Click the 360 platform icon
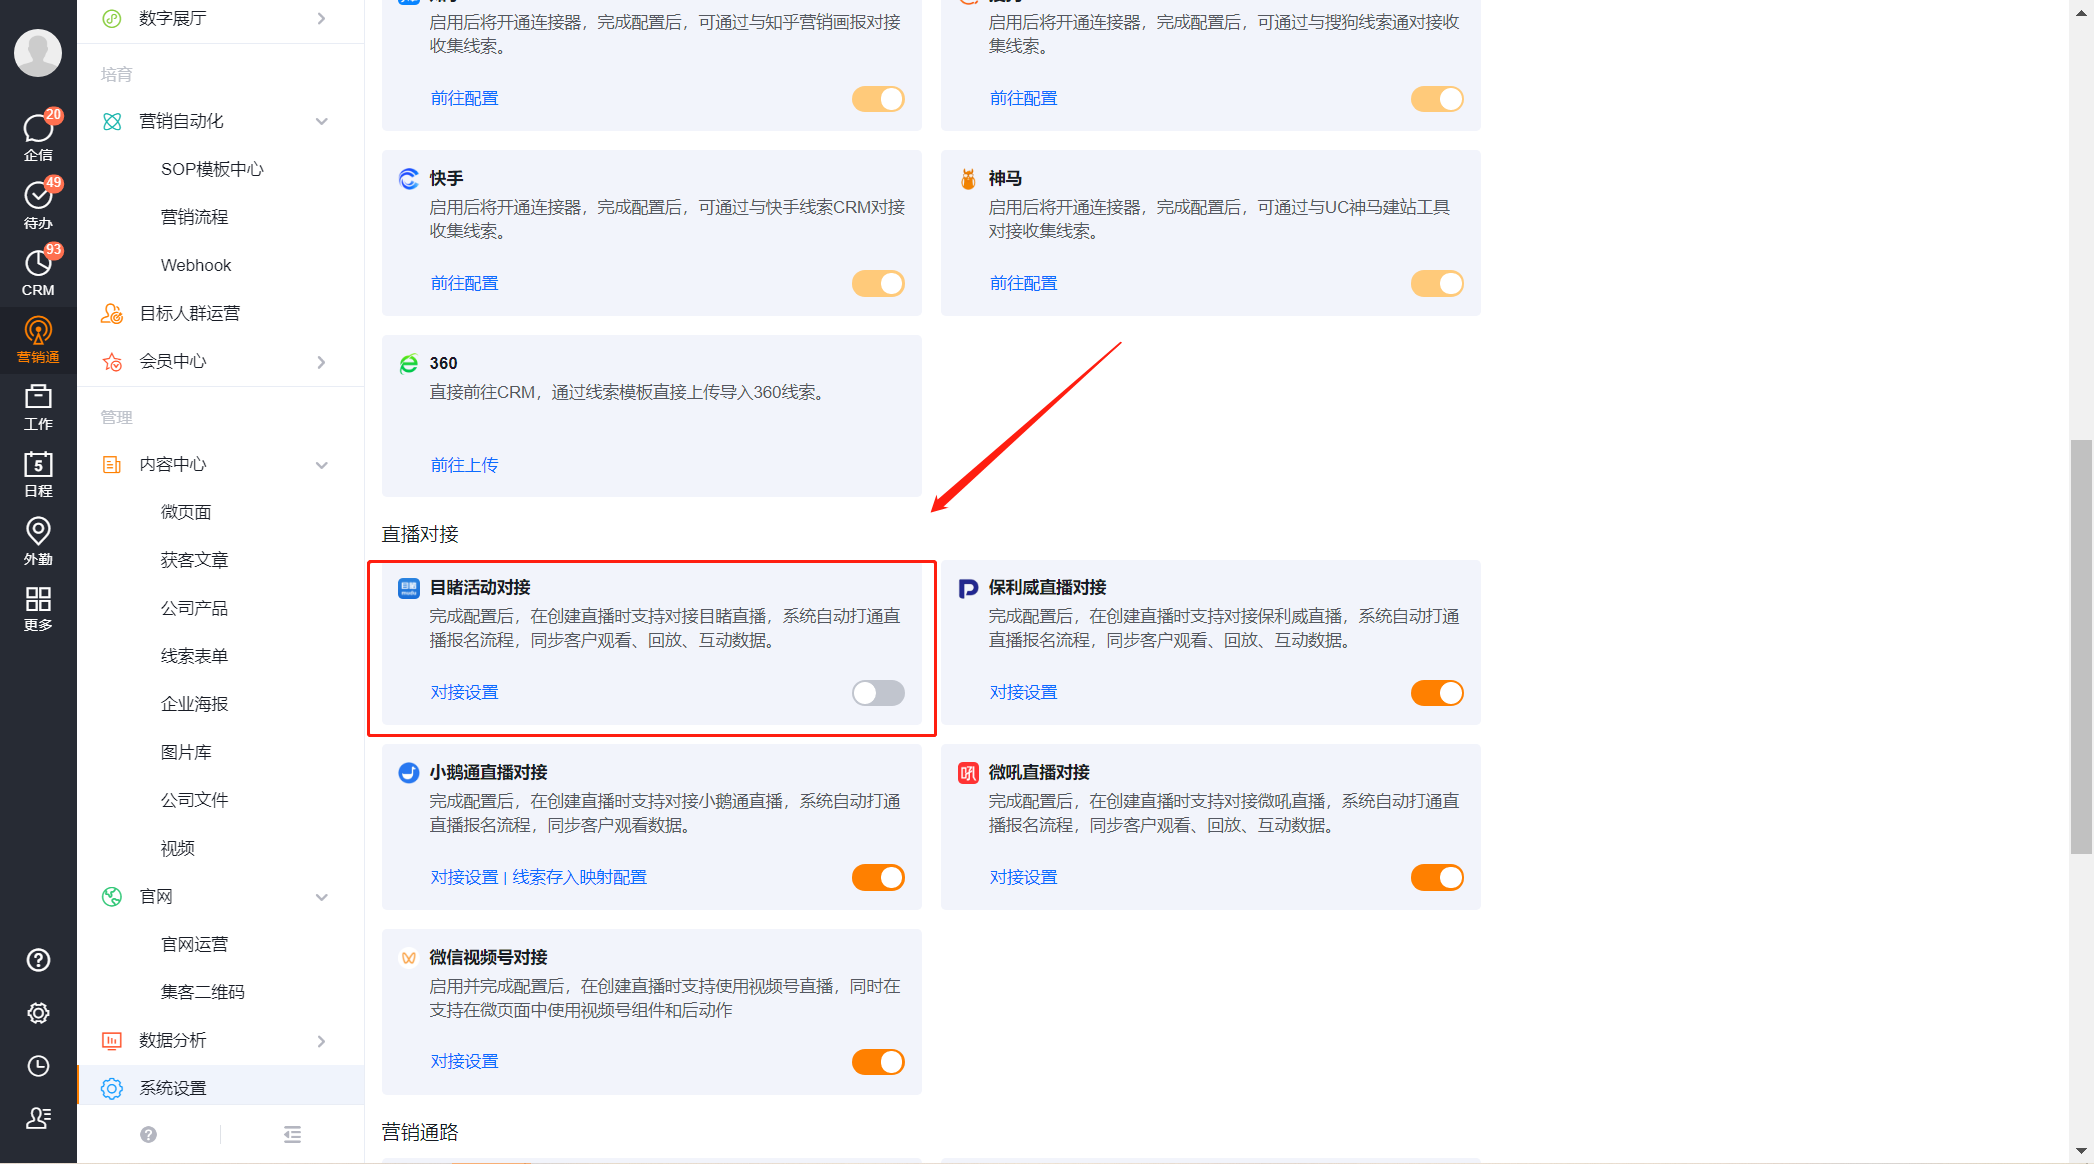The height and width of the screenshot is (1164, 2094). click(409, 364)
